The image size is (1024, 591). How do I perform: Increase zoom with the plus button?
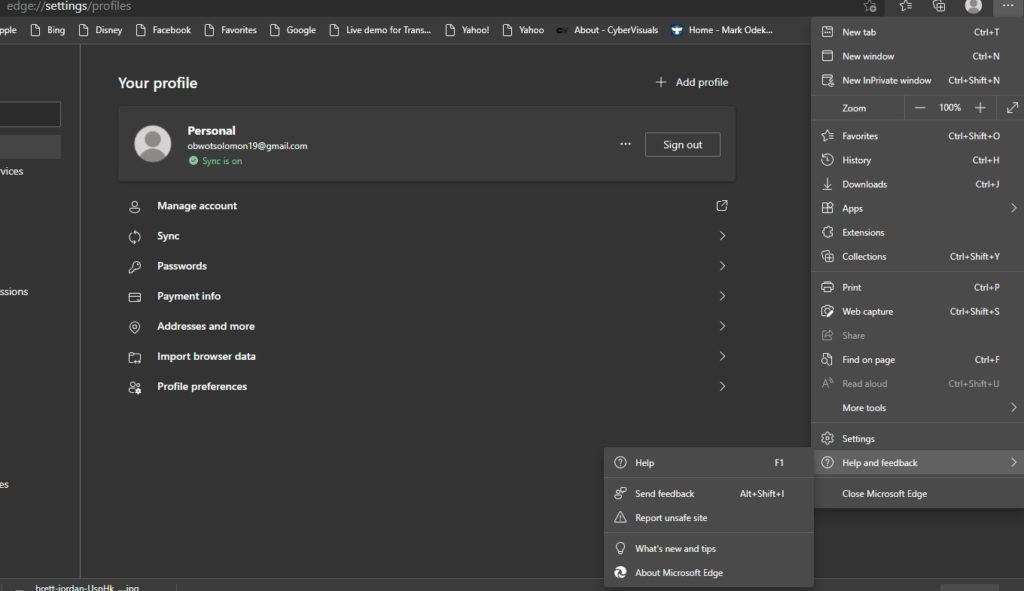980,108
